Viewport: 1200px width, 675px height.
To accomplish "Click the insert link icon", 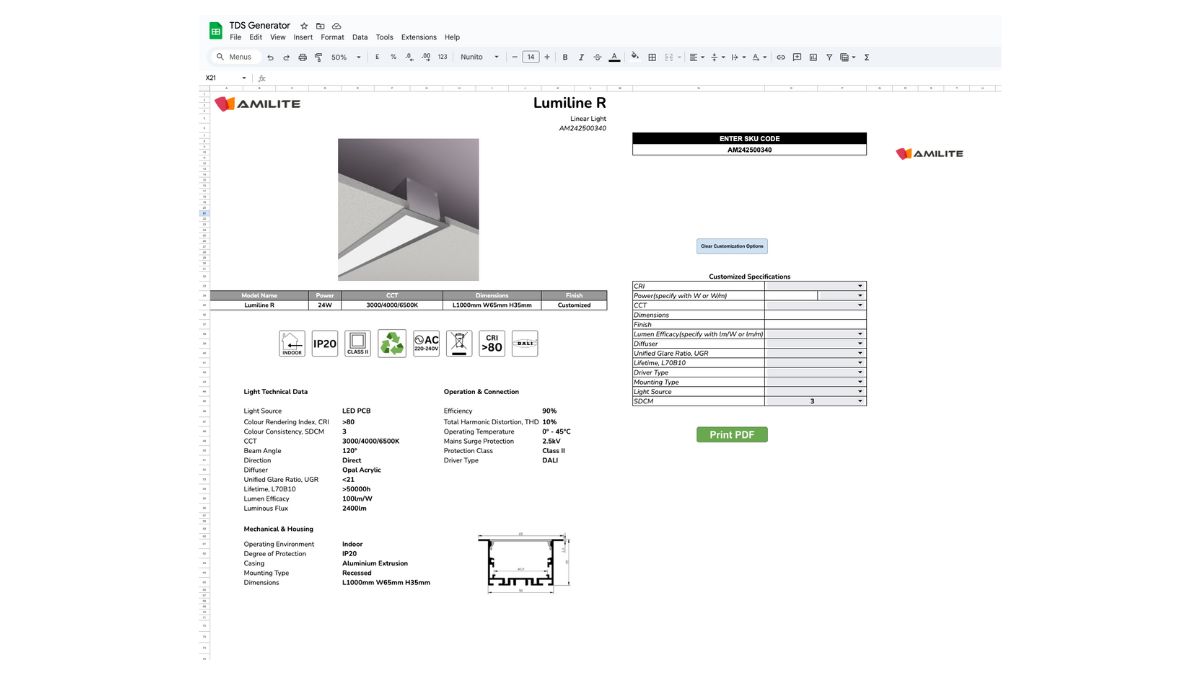I will click(781, 57).
